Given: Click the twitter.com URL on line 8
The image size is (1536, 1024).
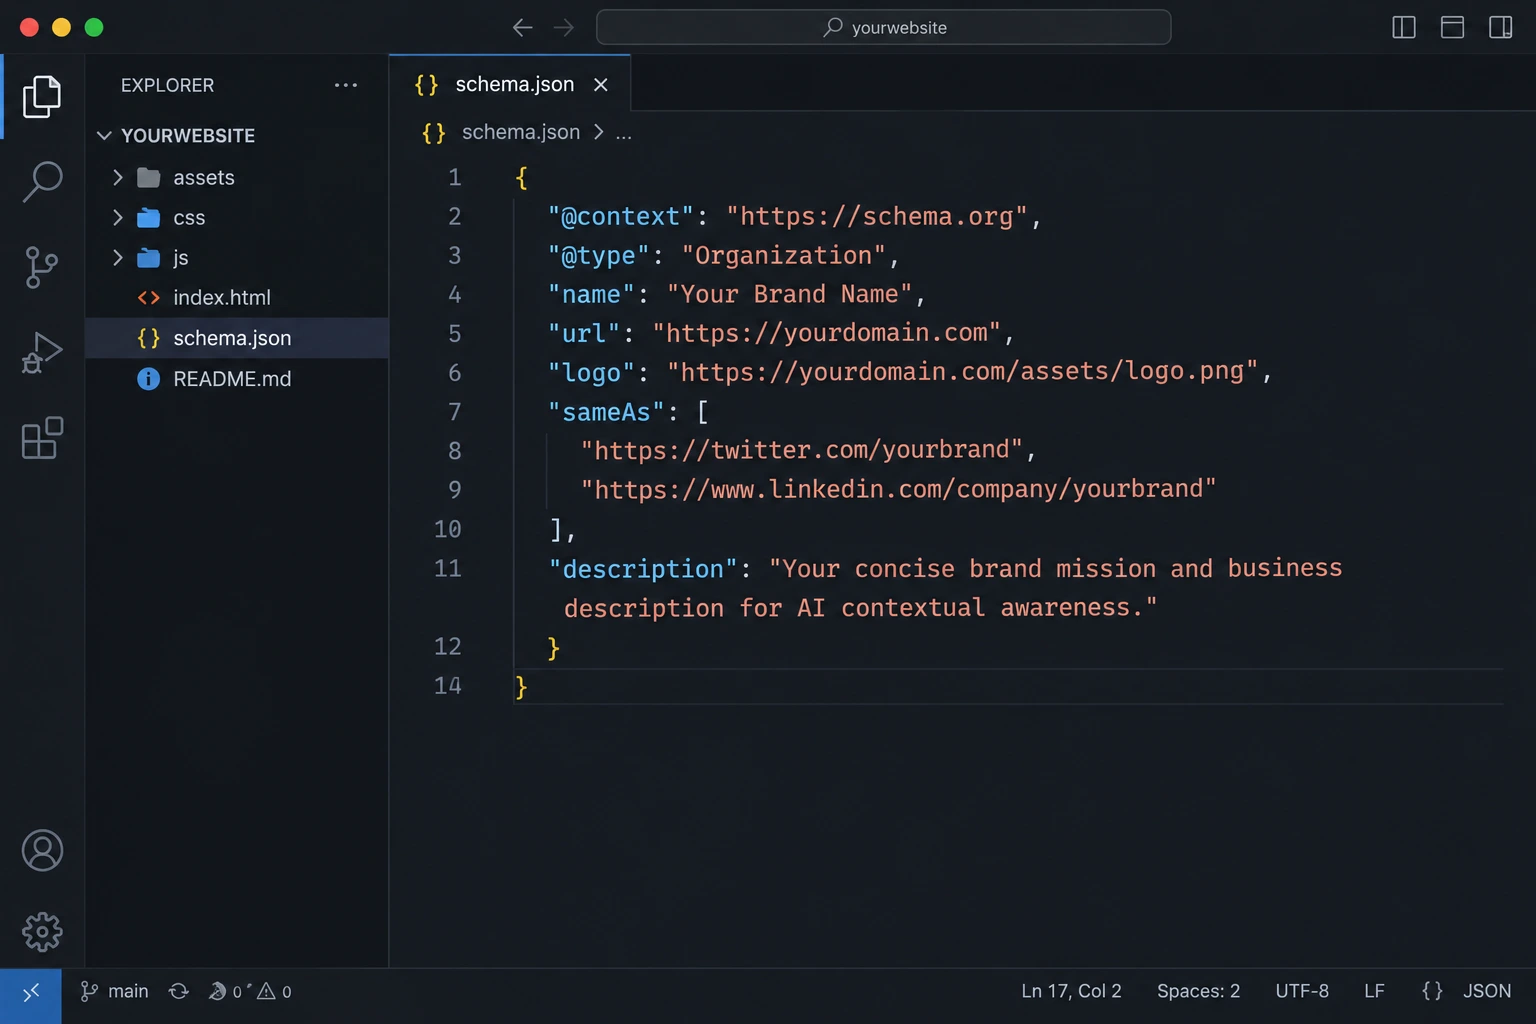Looking at the screenshot, I should point(801,450).
